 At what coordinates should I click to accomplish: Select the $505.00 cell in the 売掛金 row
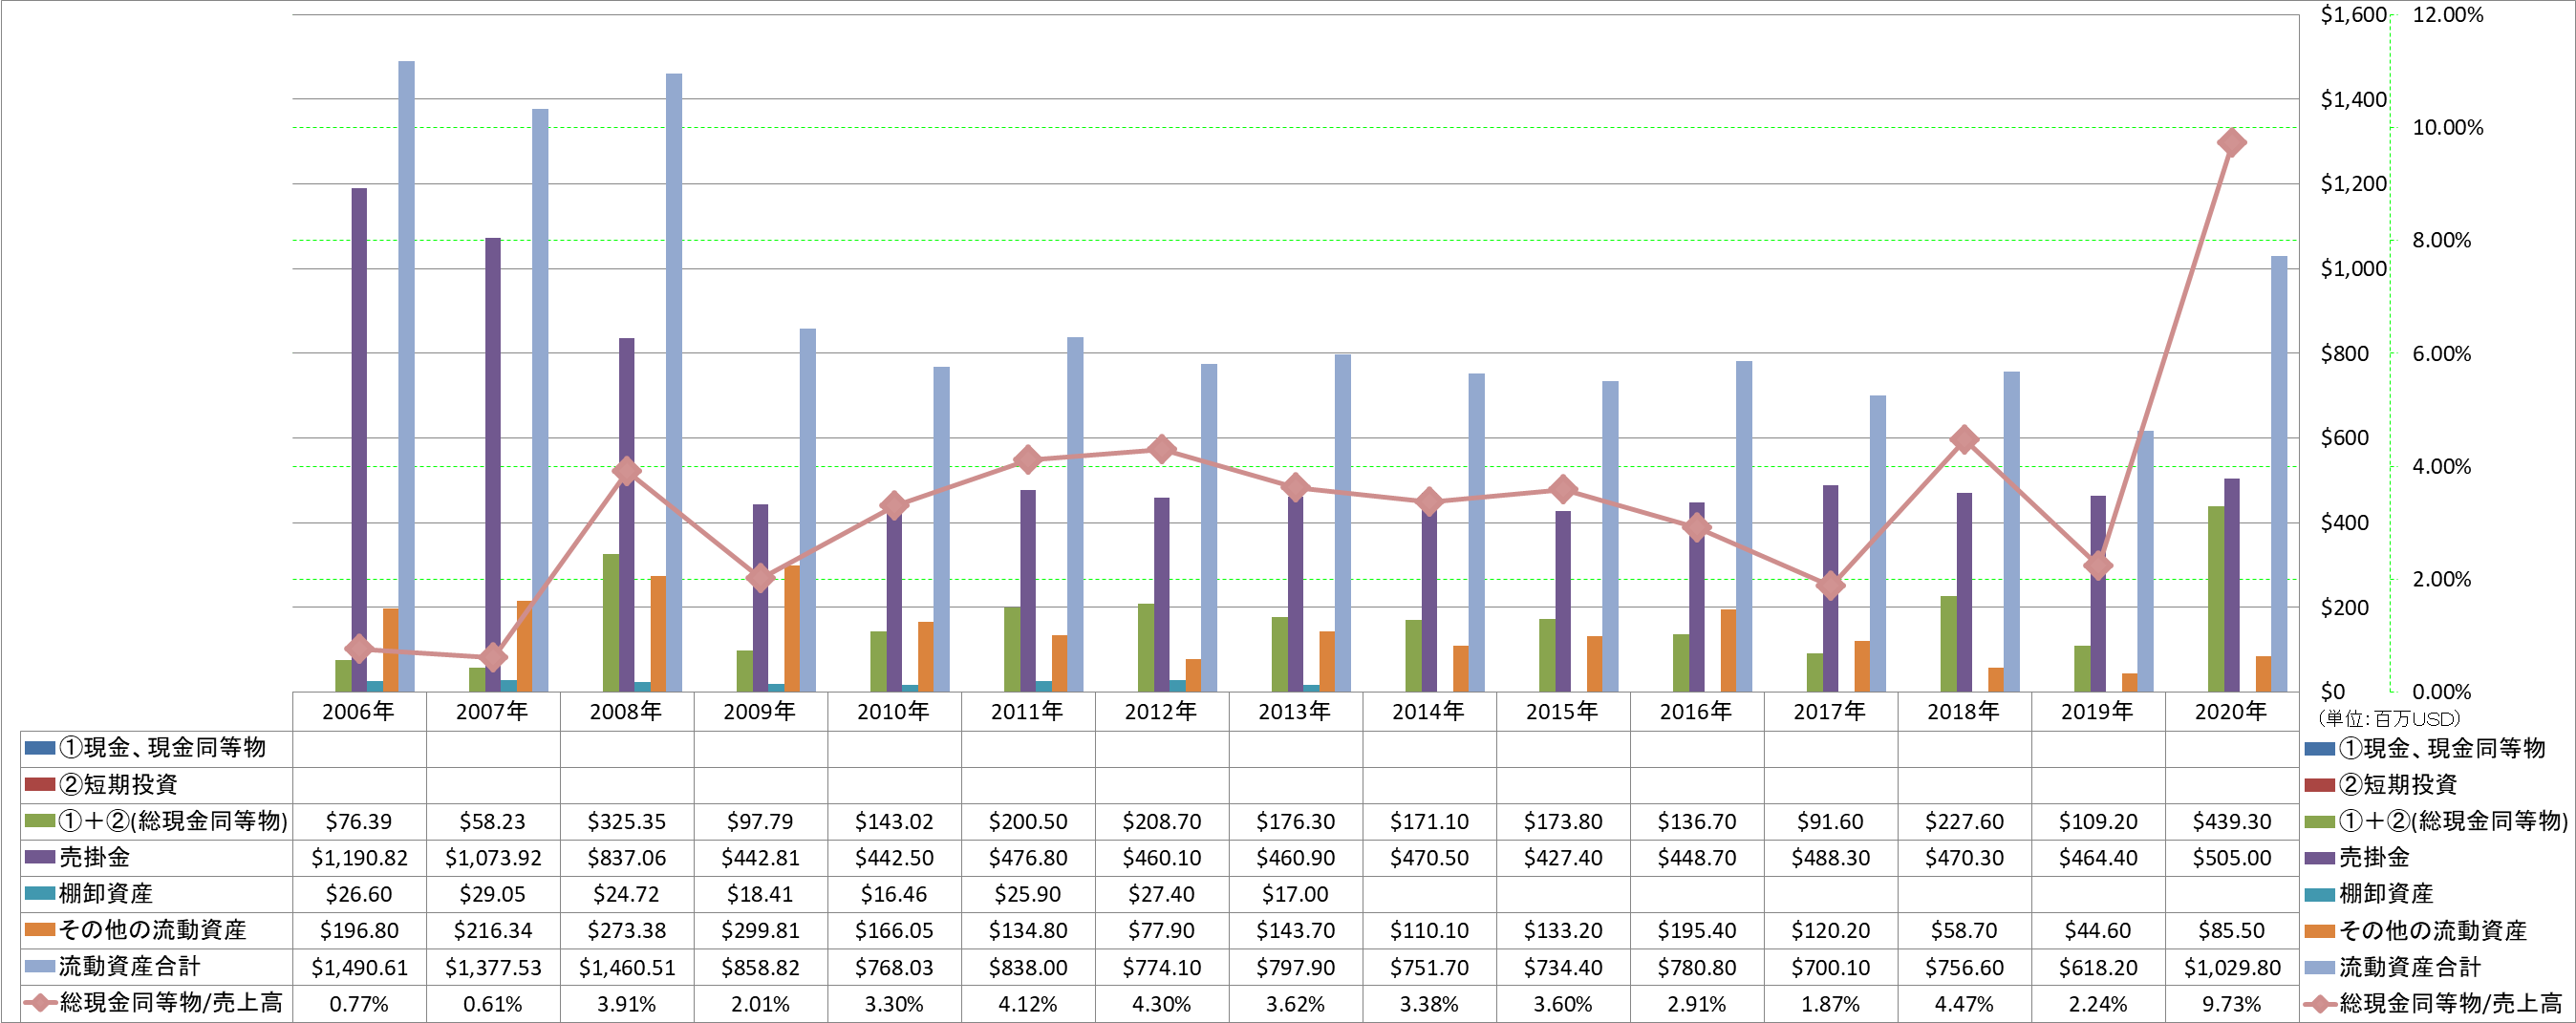(x=2231, y=858)
